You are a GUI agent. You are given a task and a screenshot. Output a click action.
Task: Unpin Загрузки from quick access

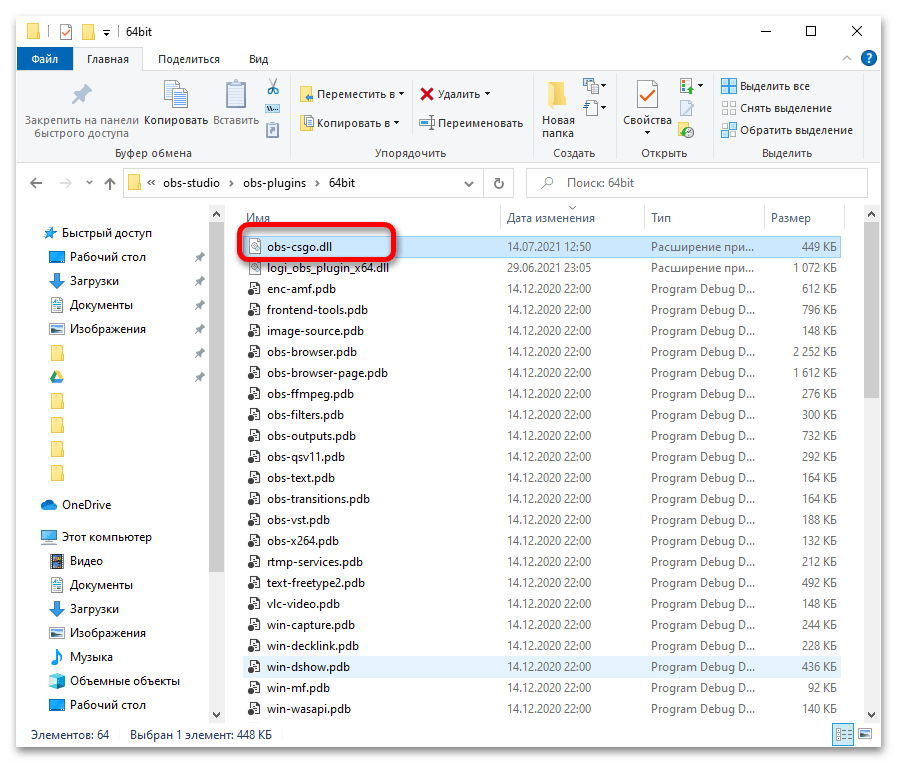[200, 281]
